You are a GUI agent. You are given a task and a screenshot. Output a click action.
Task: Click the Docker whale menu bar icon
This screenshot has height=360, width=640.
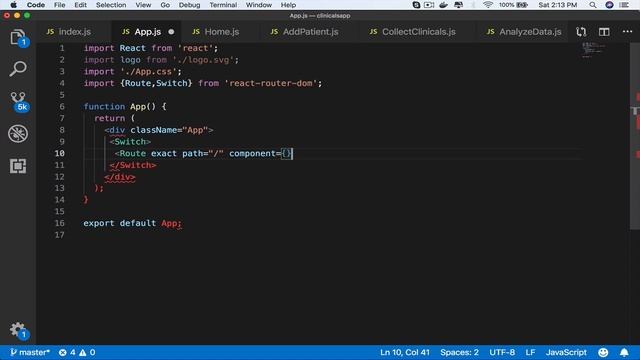pyautogui.click(x=443, y=5)
